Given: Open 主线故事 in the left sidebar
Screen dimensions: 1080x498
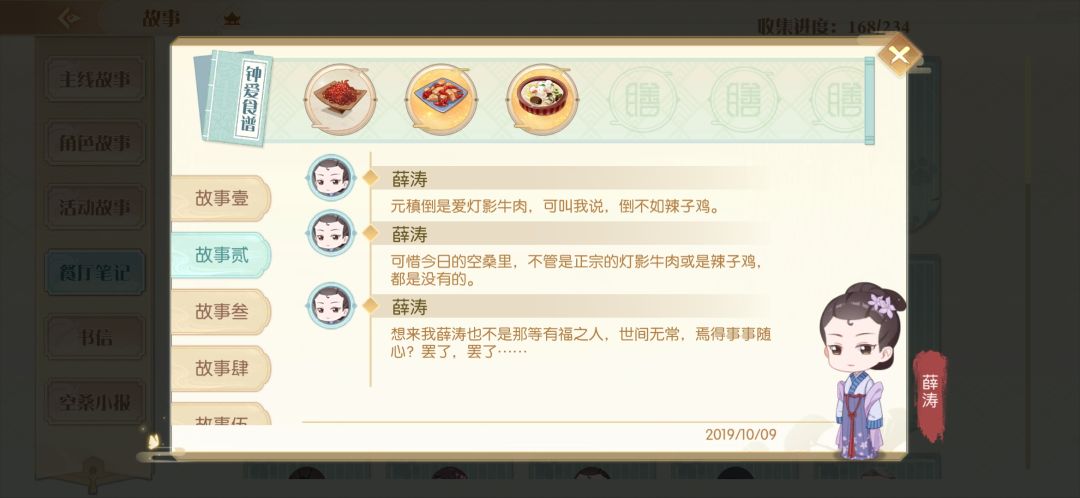Looking at the screenshot, I should pyautogui.click(x=95, y=79).
